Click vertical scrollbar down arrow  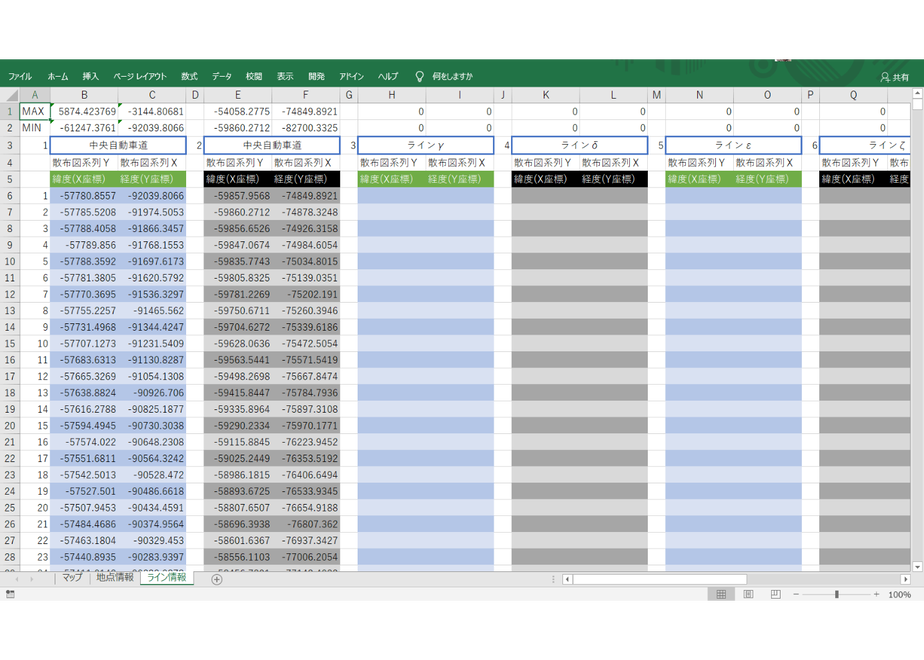point(917,566)
